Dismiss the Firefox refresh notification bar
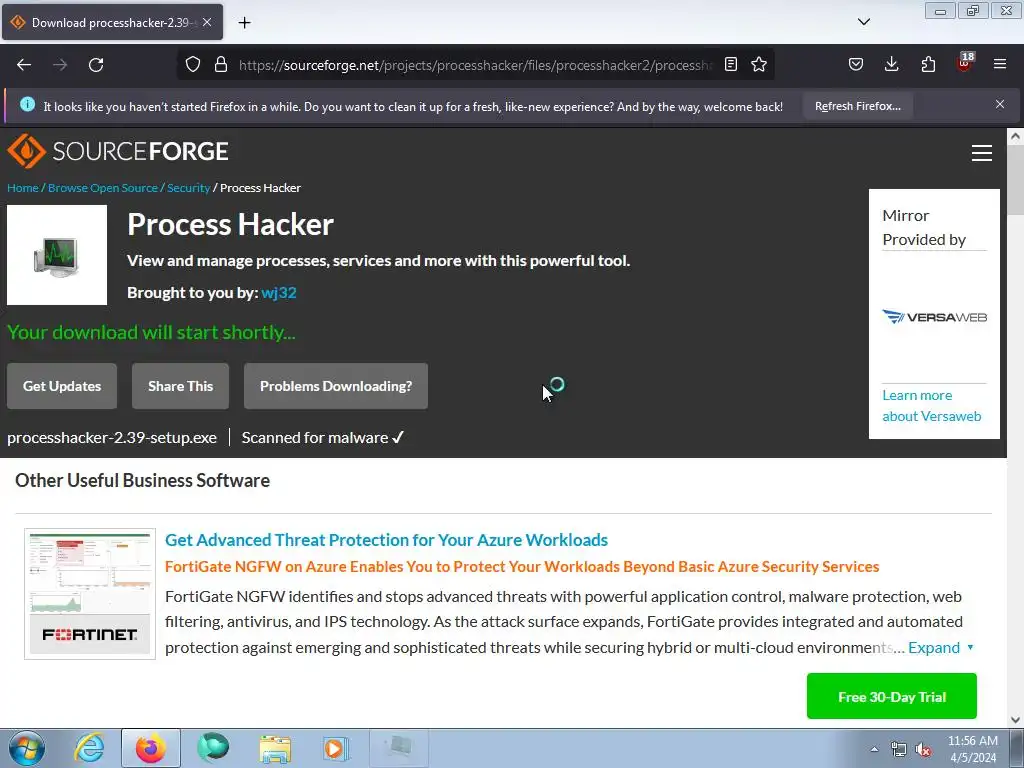This screenshot has width=1024, height=768. point(1000,104)
